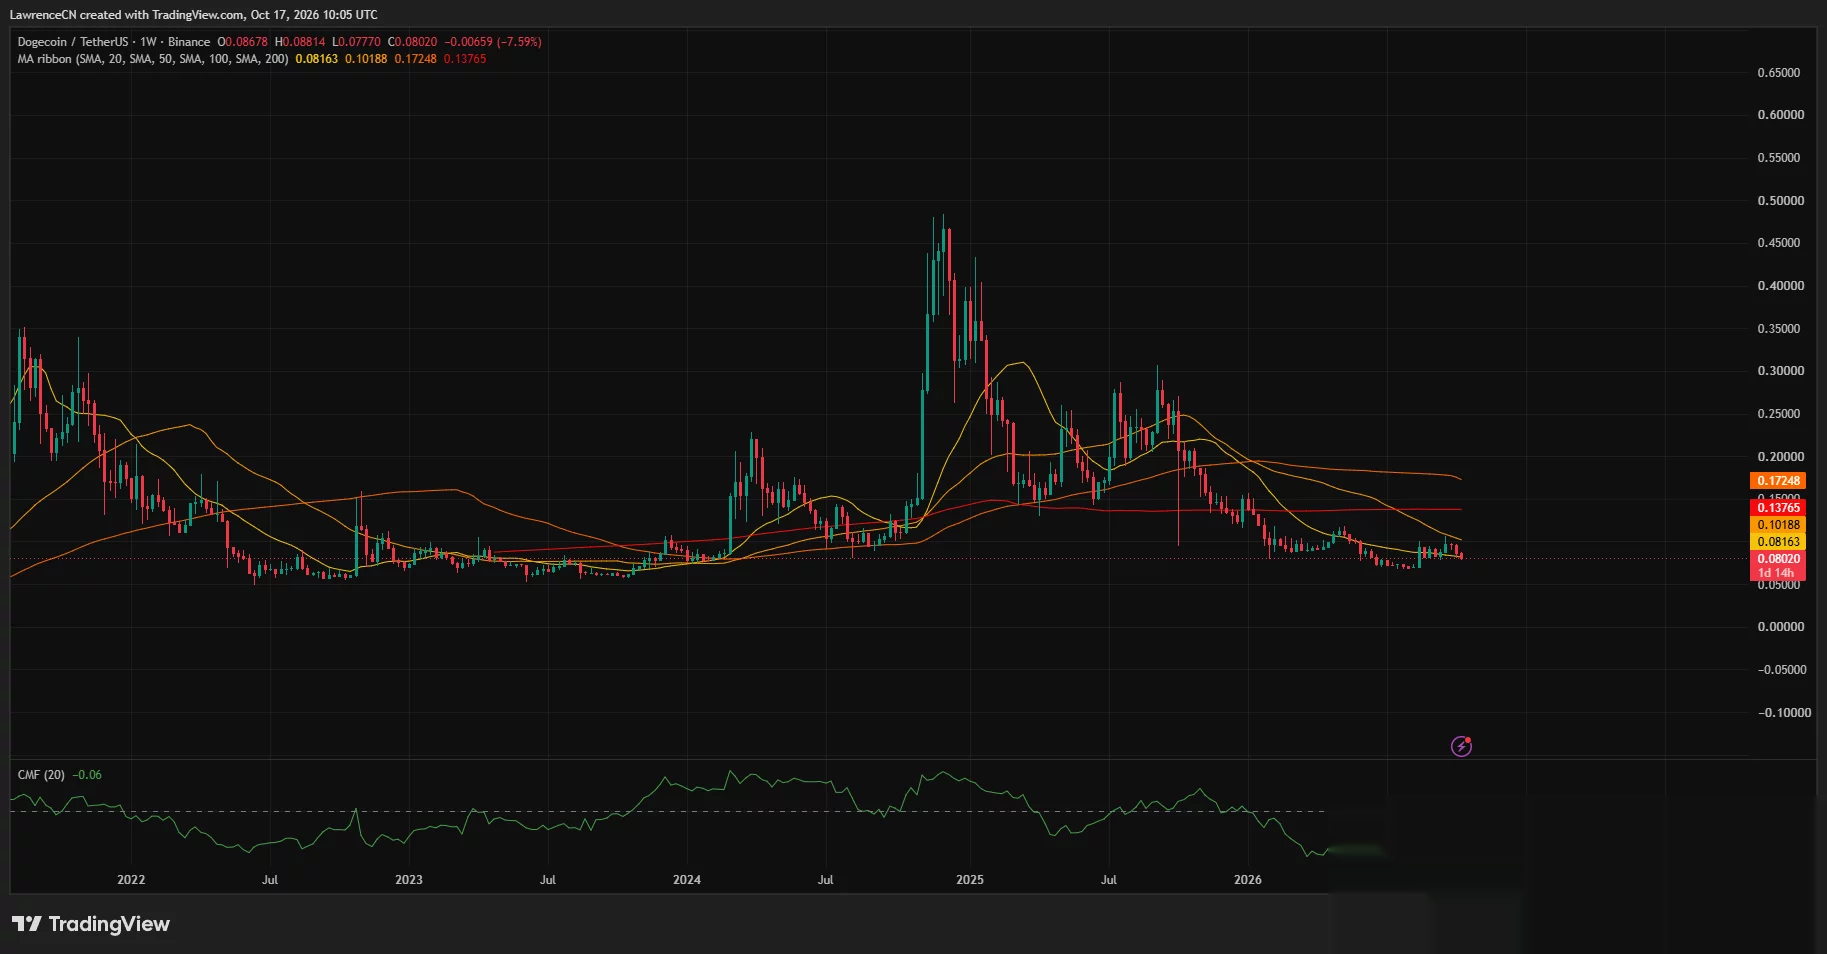Viewport: 1827px width, 954px height.
Task: Select the Dogecoin / TetherUS symbol title
Action: click(73, 42)
